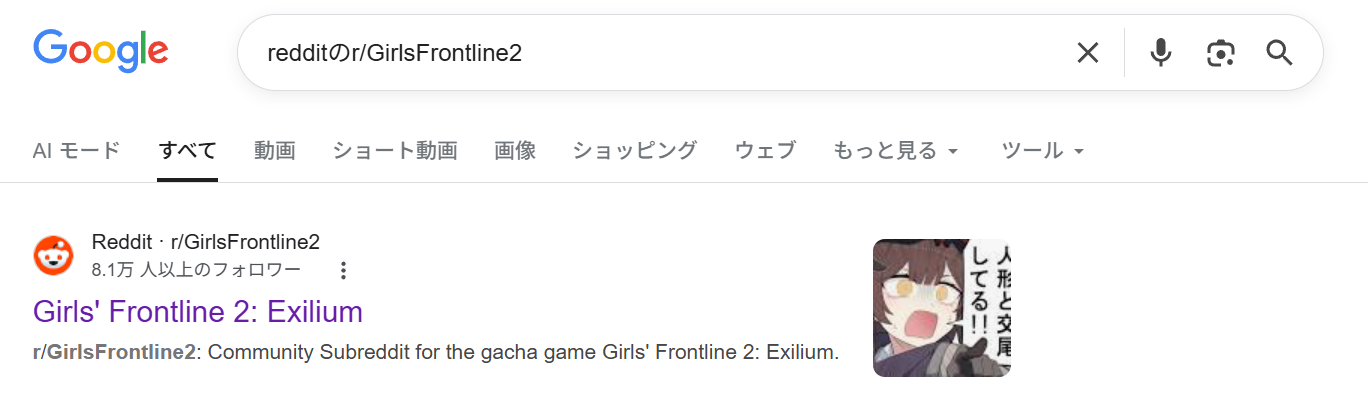The height and width of the screenshot is (409, 1368).
Task: Switch to the AI モード tab
Action: click(76, 151)
